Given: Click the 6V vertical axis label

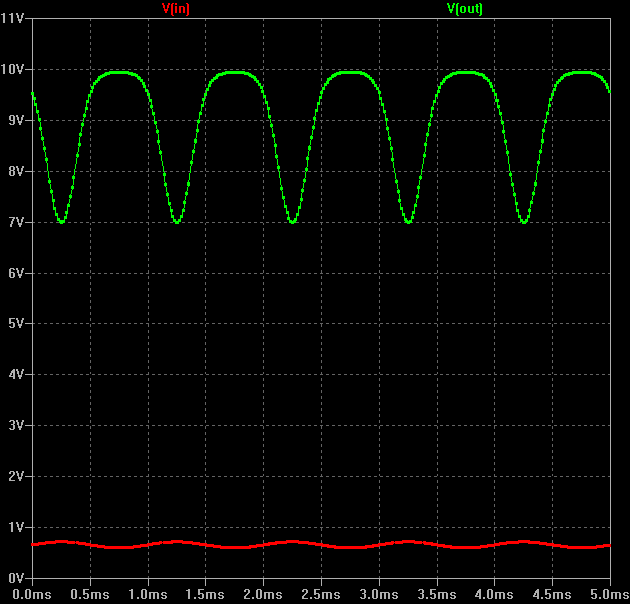Looking at the screenshot, I should [16, 273].
